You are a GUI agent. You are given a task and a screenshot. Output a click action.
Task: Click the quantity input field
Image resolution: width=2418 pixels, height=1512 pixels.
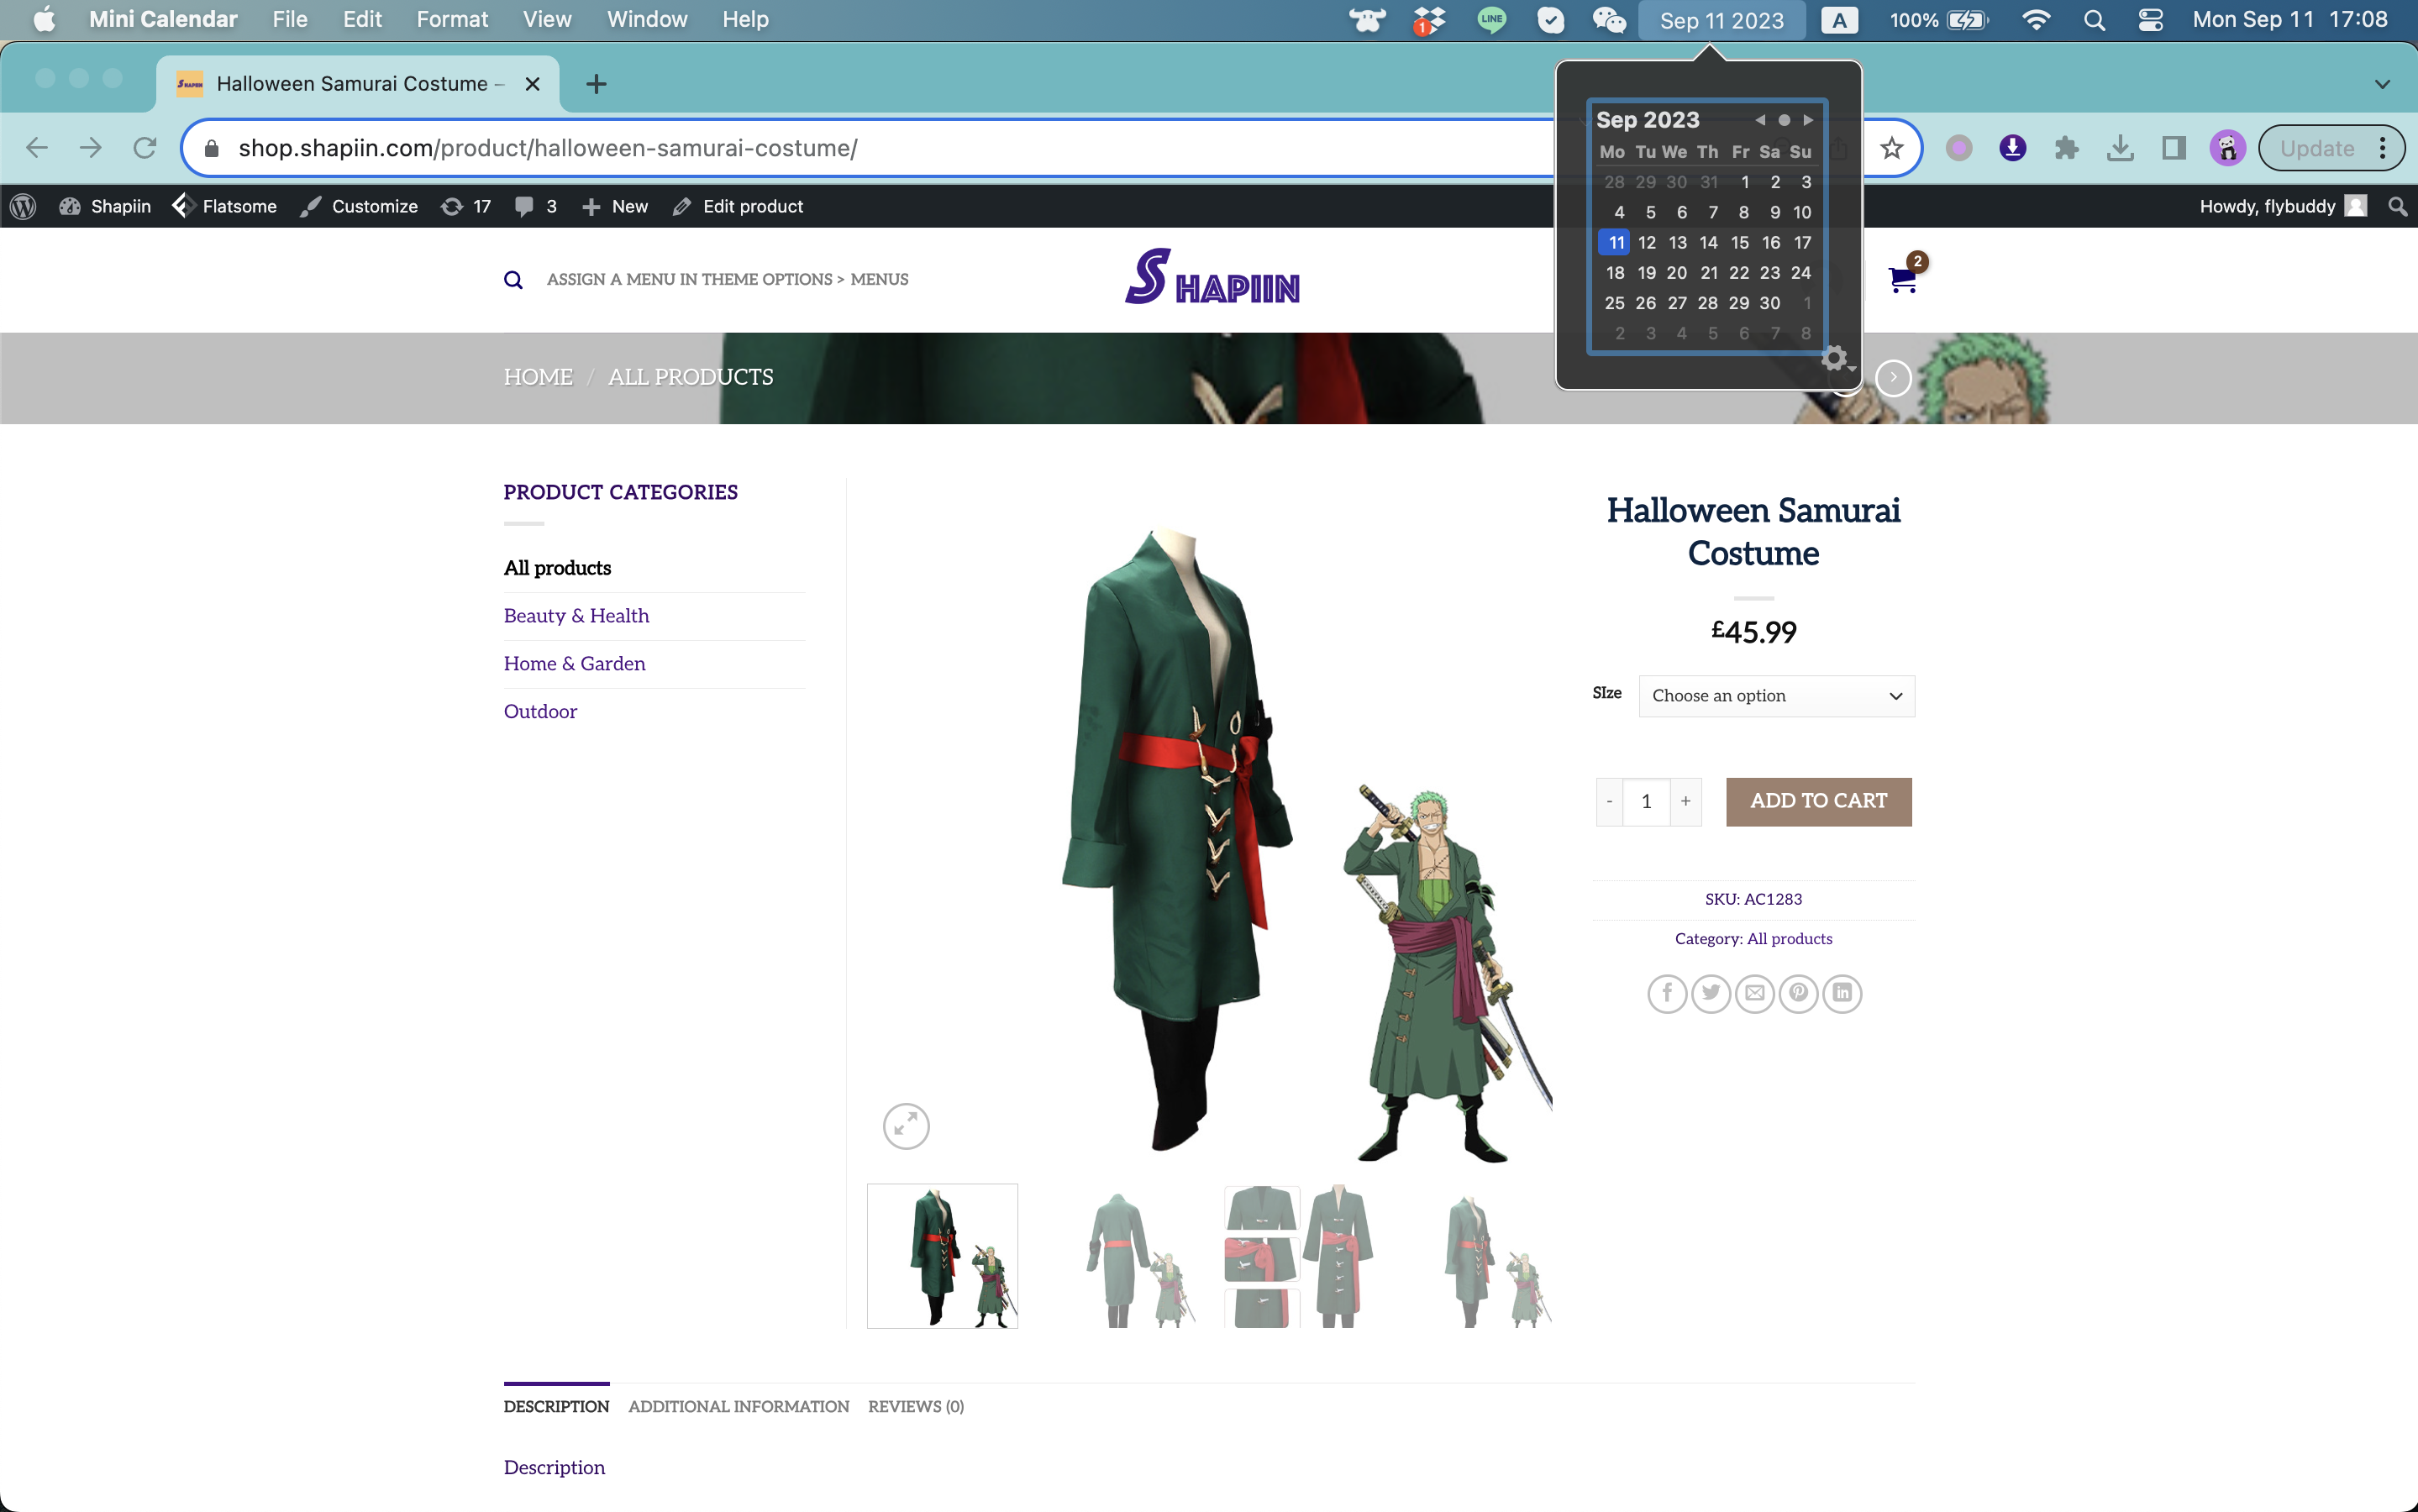tap(1646, 801)
